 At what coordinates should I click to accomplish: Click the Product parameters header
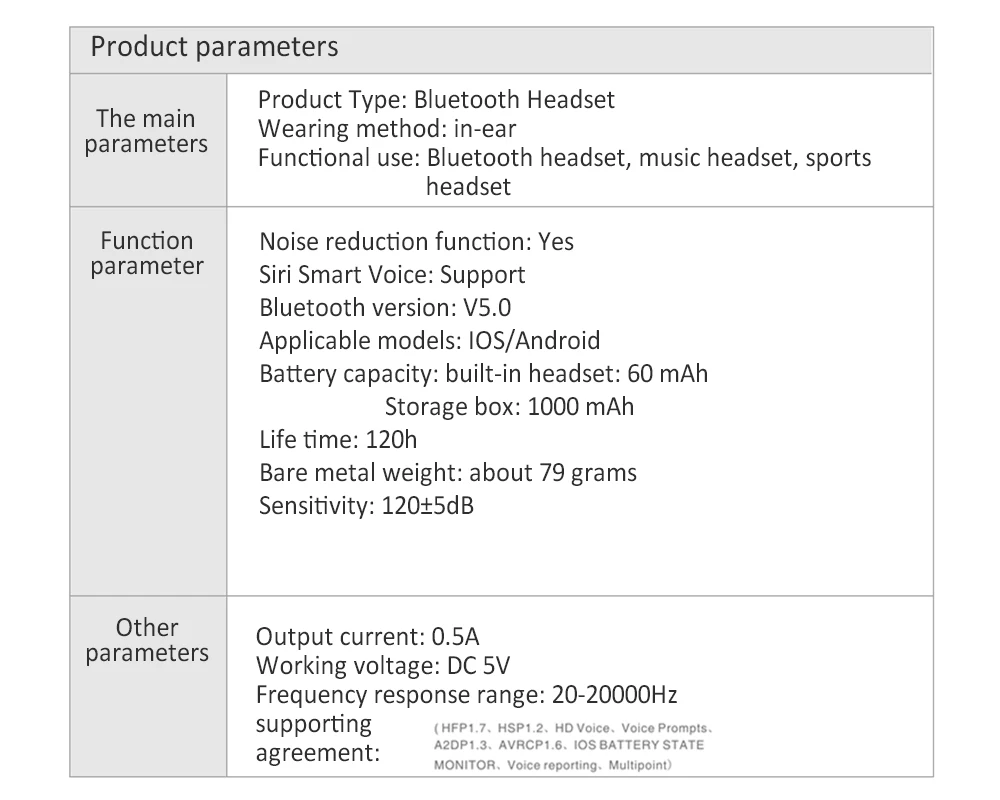coord(214,47)
